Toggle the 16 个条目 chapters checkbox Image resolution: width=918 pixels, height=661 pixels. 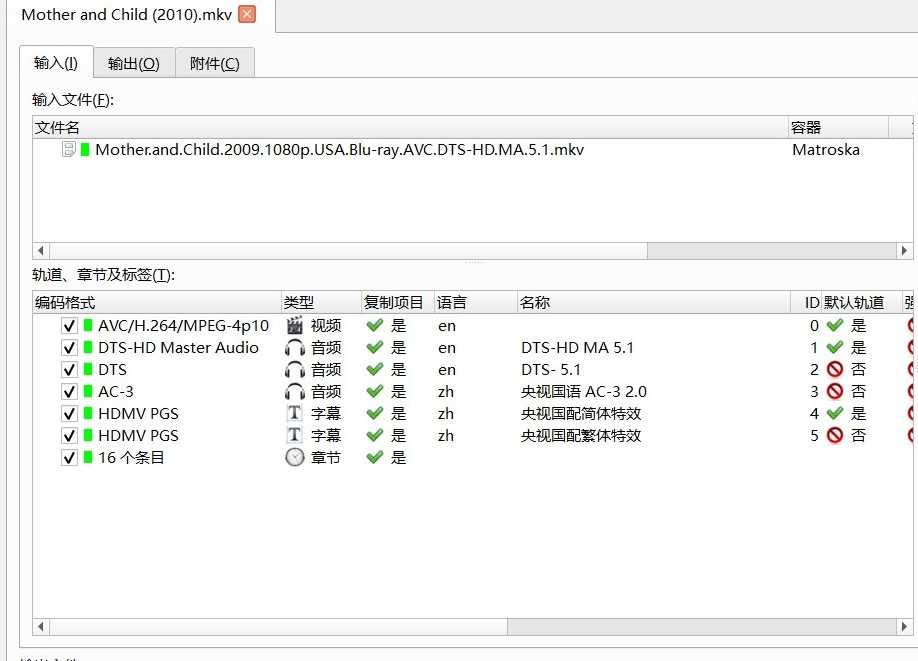point(69,458)
